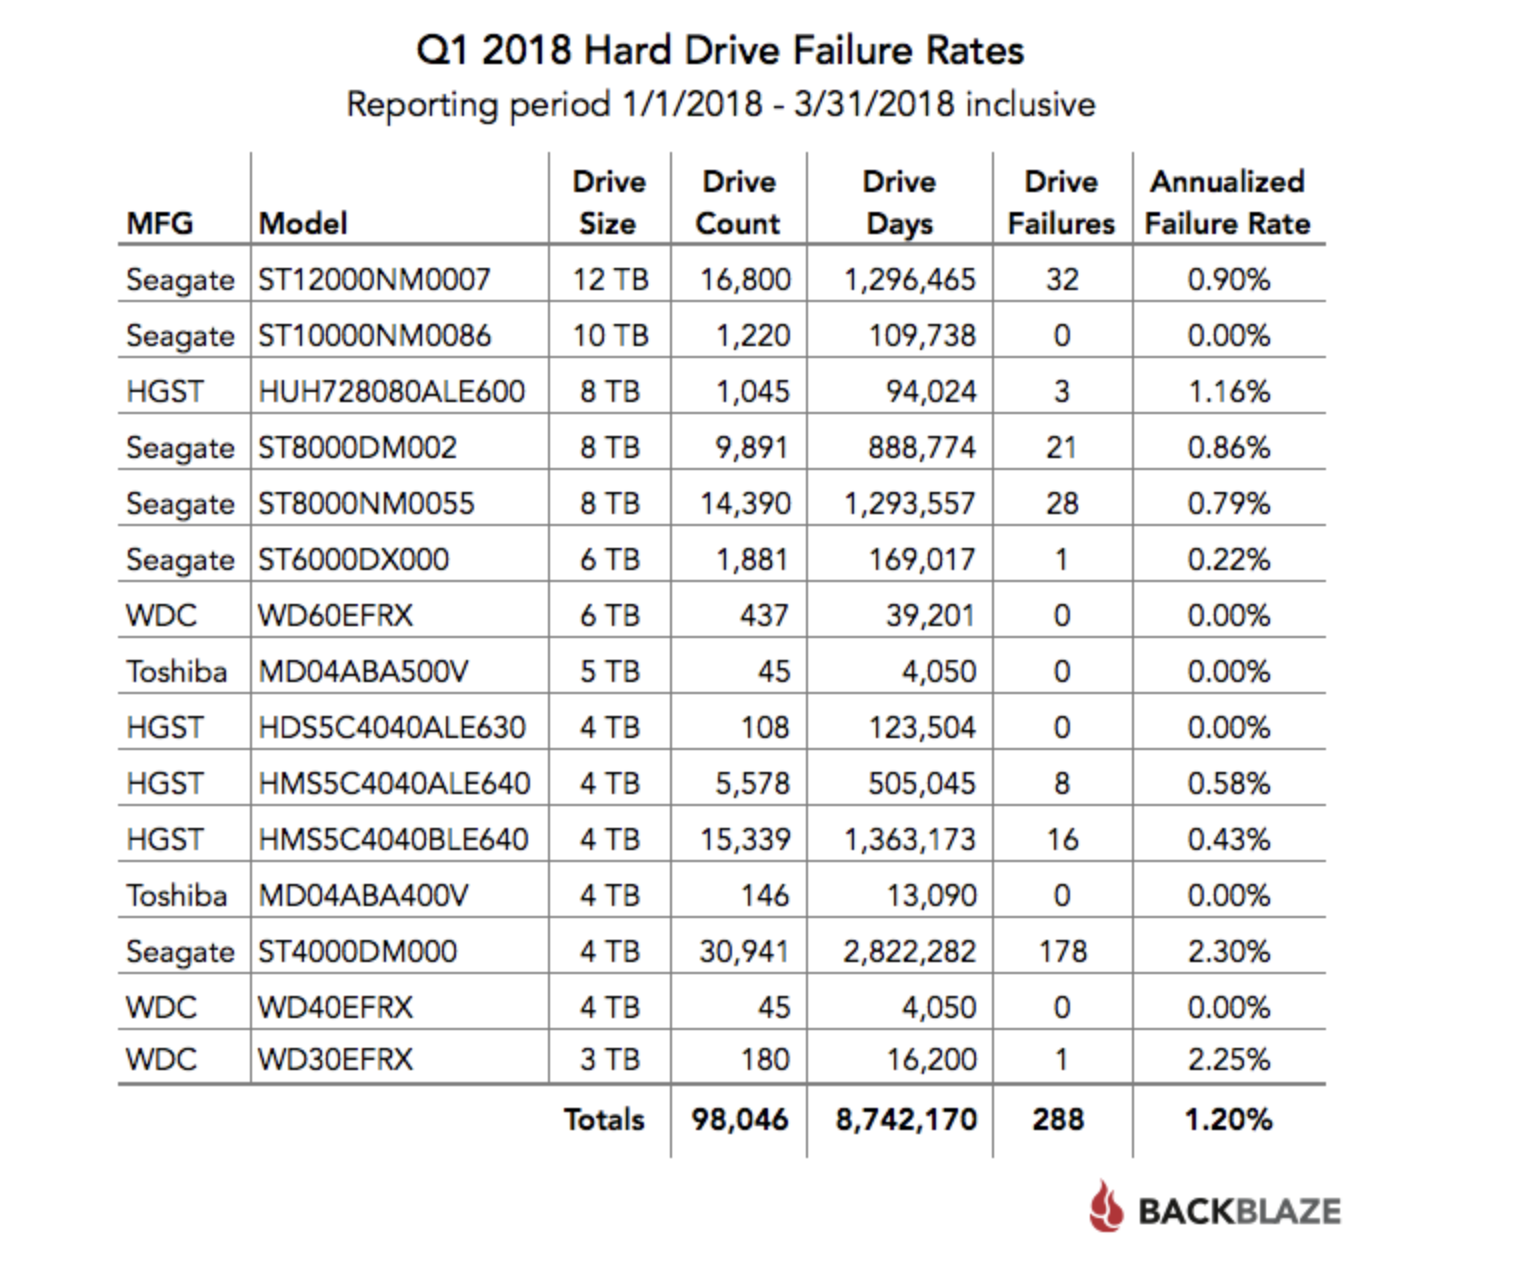Viewport: 1514px width, 1262px height.
Task: Select model cell ST6000DX000
Action: (x=354, y=559)
